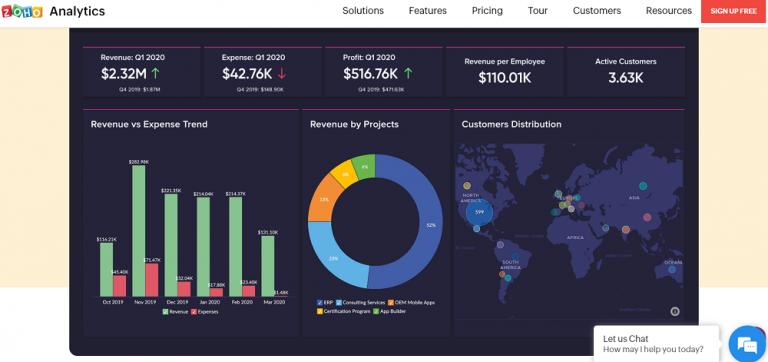This screenshot has height=362, width=768.
Task: Expand the Features menu
Action: [x=428, y=11]
